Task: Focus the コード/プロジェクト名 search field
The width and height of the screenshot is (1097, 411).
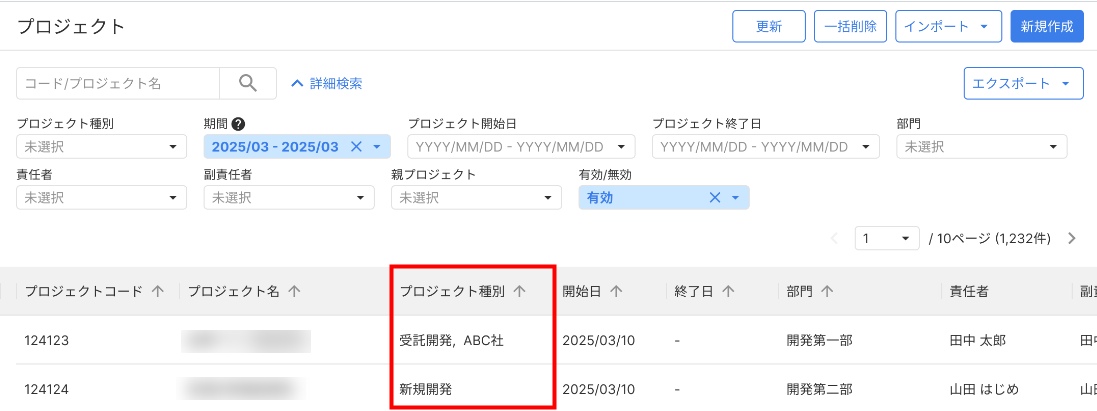Action: [x=118, y=84]
